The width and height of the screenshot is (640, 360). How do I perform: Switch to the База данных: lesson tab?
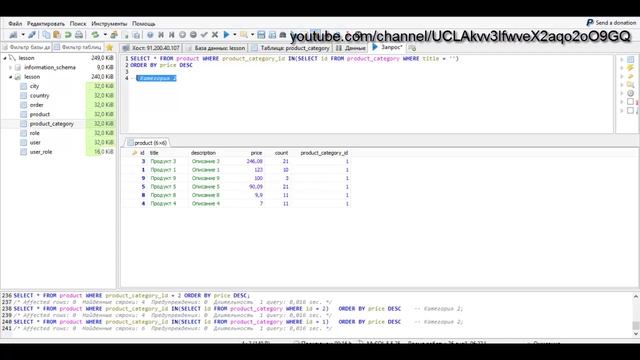[x=215, y=48]
